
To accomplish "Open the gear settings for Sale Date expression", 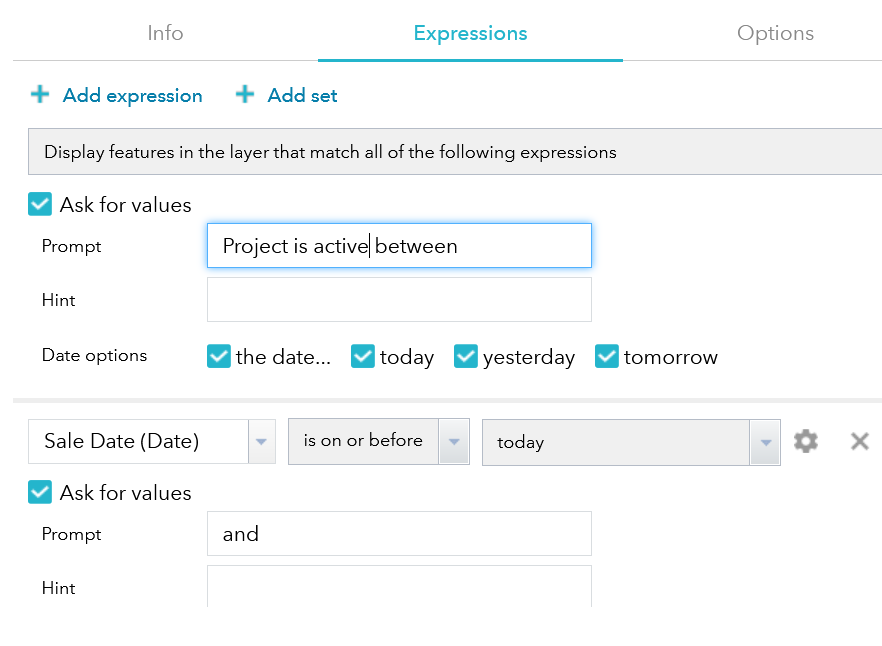I will [x=806, y=441].
